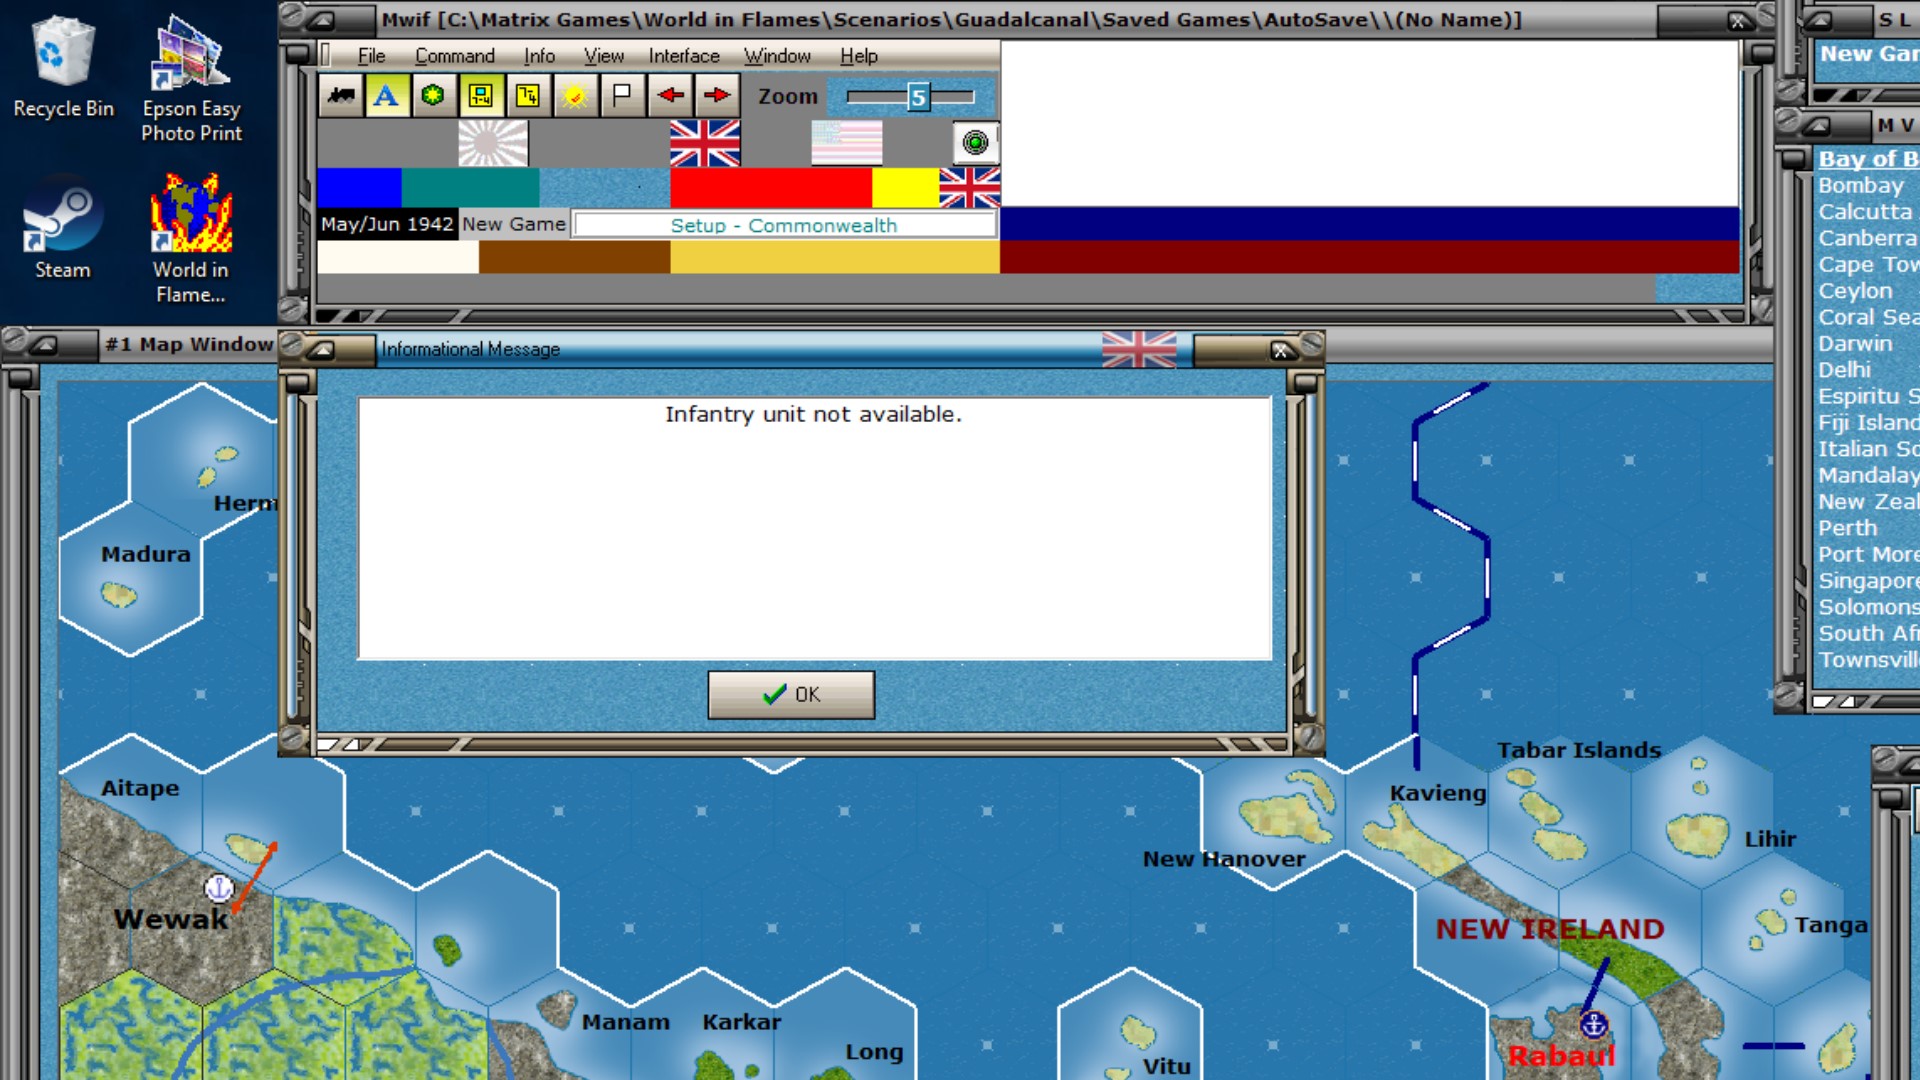Click the red color bar segment
This screenshot has height=1080, width=1920.
[771, 187]
